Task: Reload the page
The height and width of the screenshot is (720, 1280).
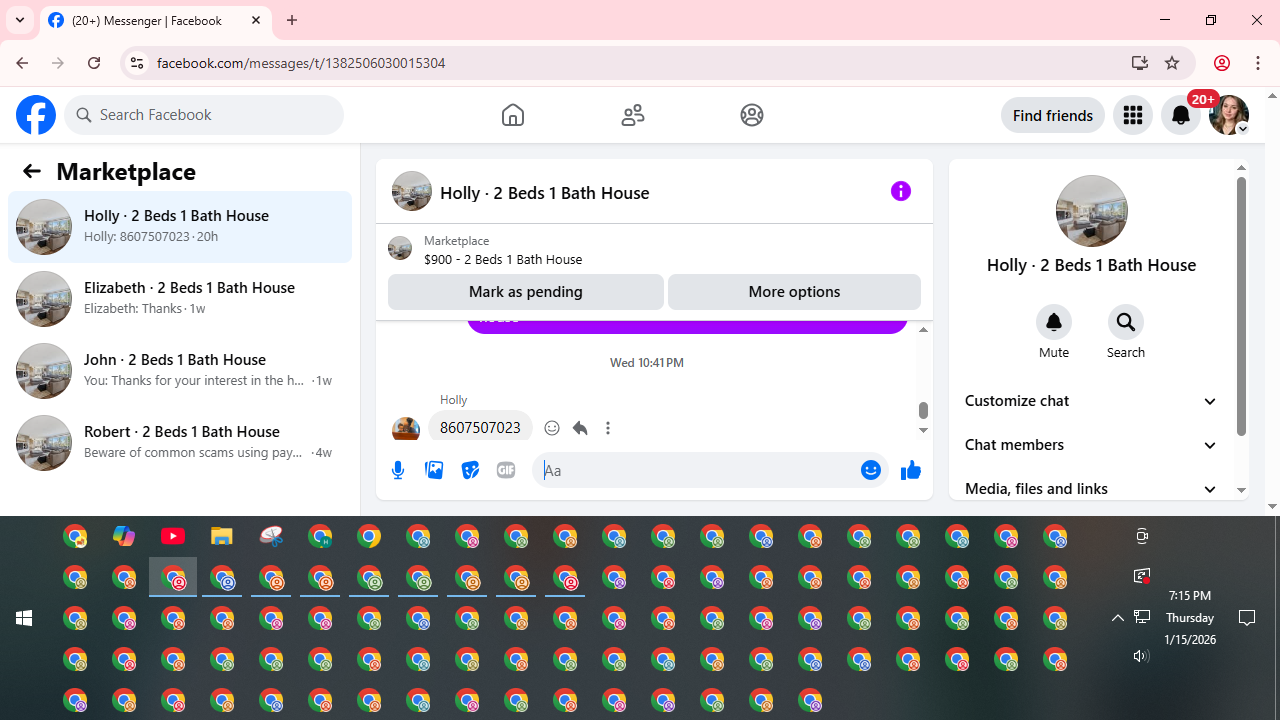Action: (94, 63)
